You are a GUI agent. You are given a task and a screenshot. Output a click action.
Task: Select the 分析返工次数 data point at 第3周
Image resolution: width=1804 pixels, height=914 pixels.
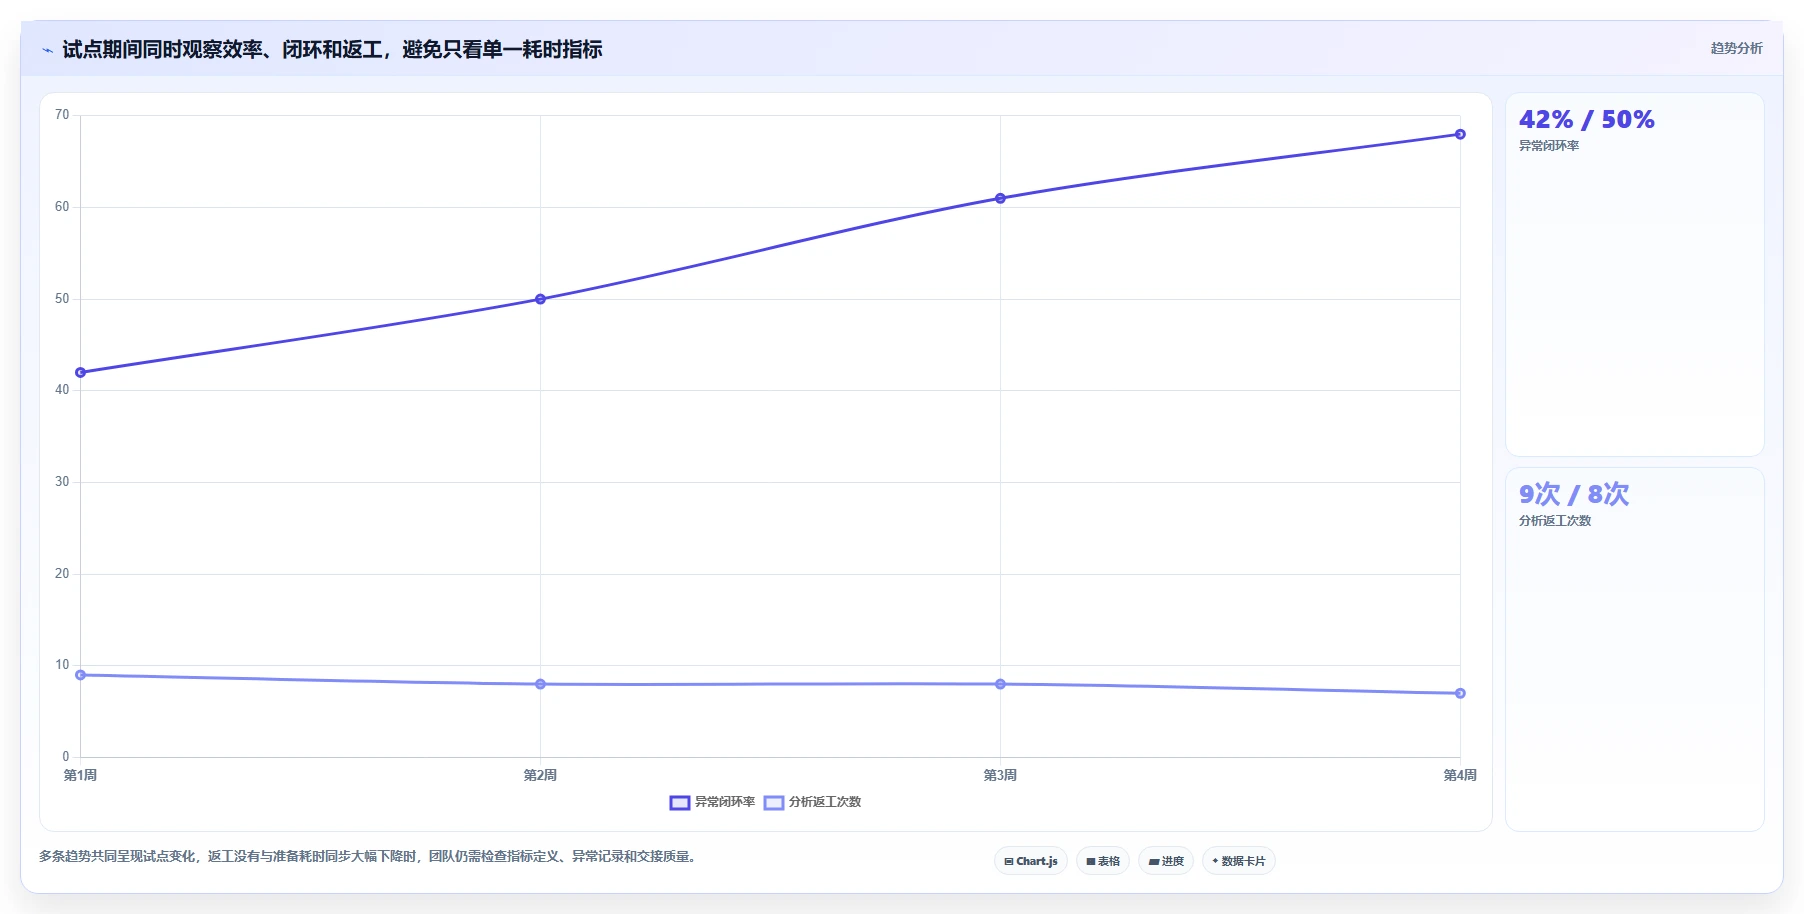(x=1000, y=684)
